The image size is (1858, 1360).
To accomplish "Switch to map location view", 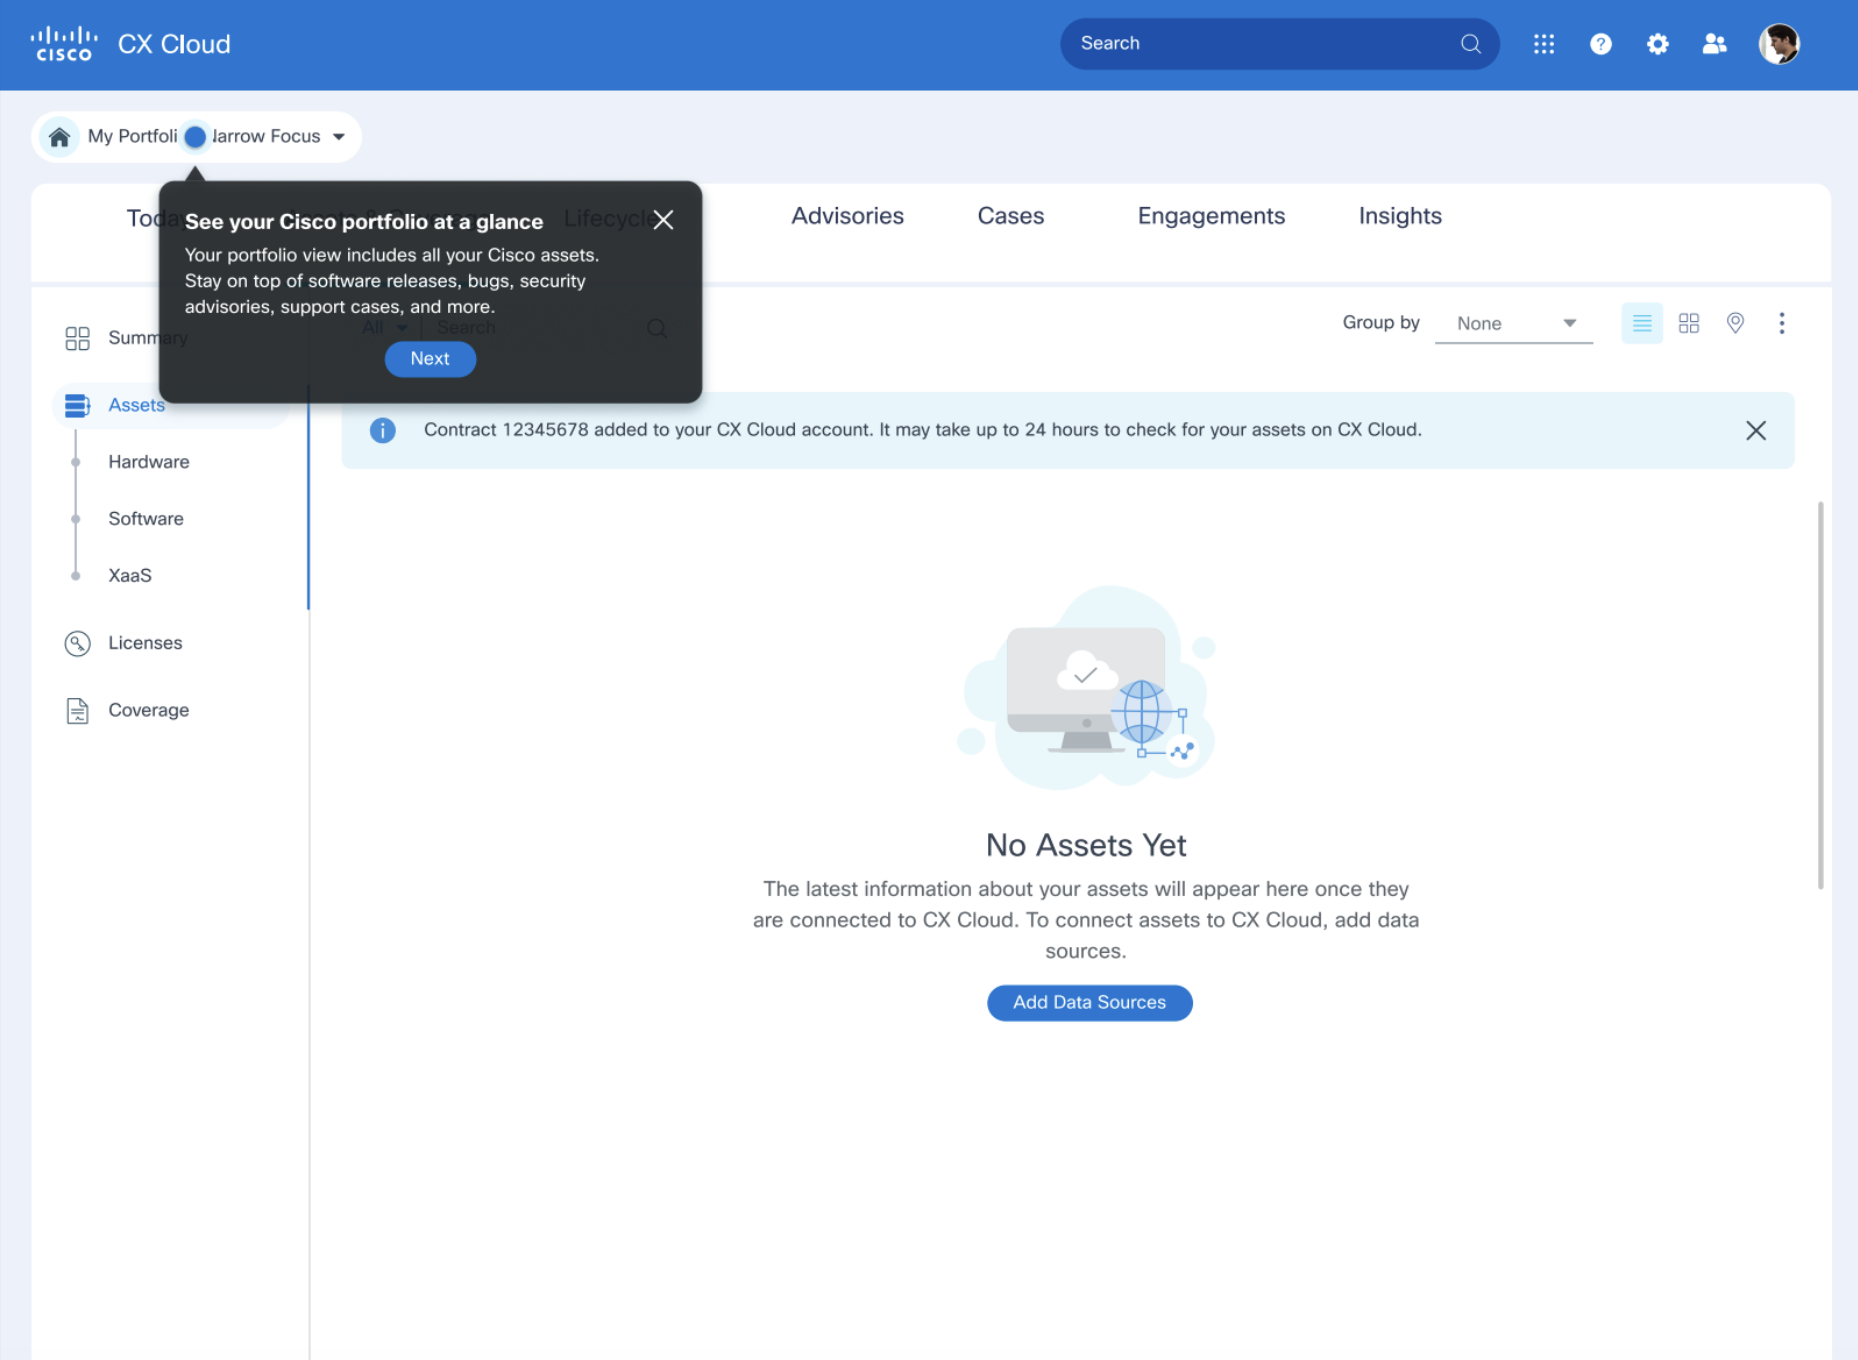I will coord(1736,323).
